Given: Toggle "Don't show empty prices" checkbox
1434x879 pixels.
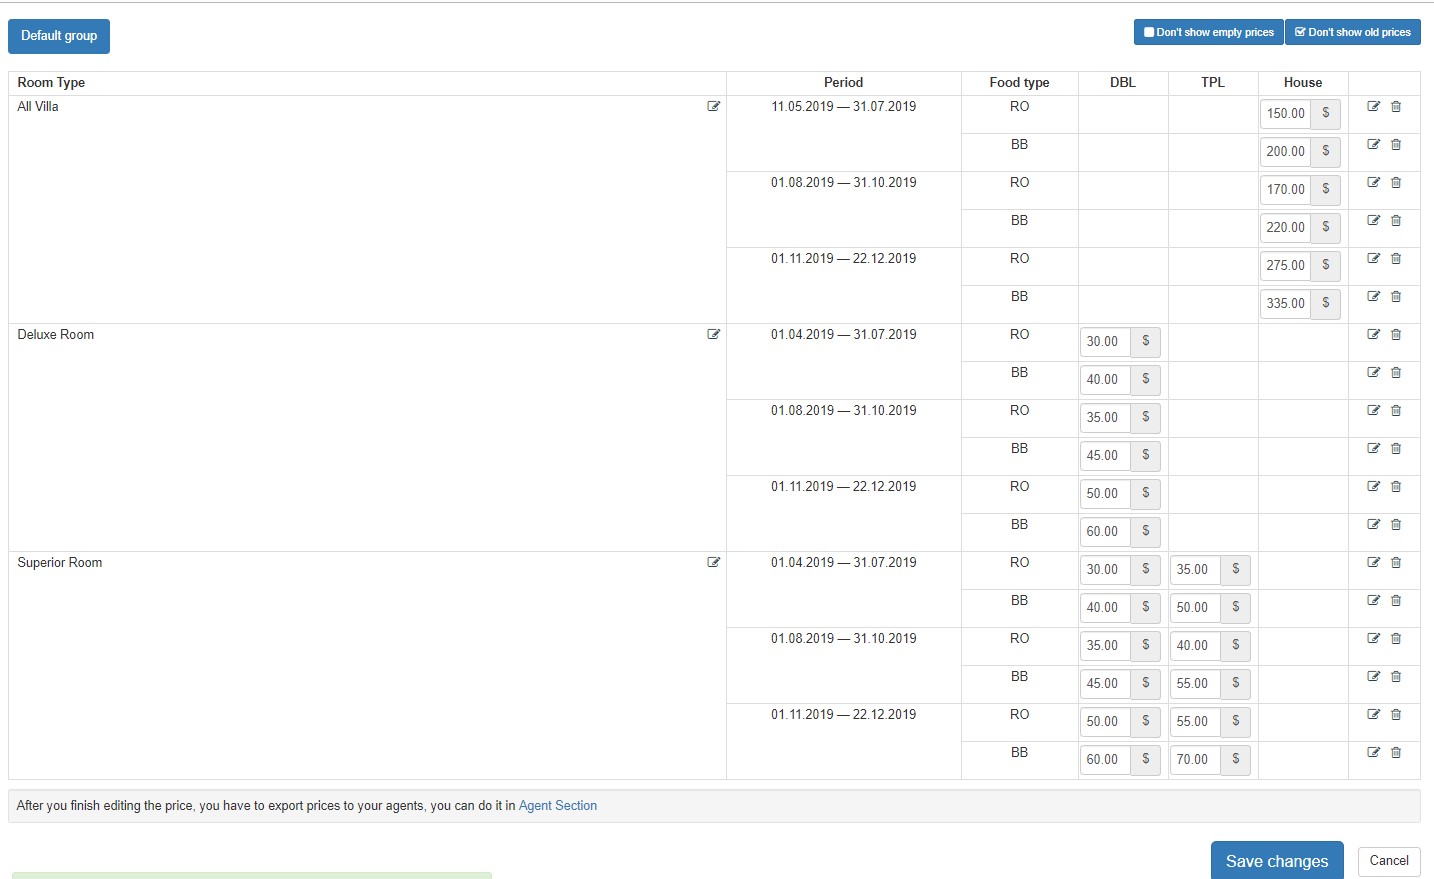Looking at the screenshot, I should point(1208,32).
